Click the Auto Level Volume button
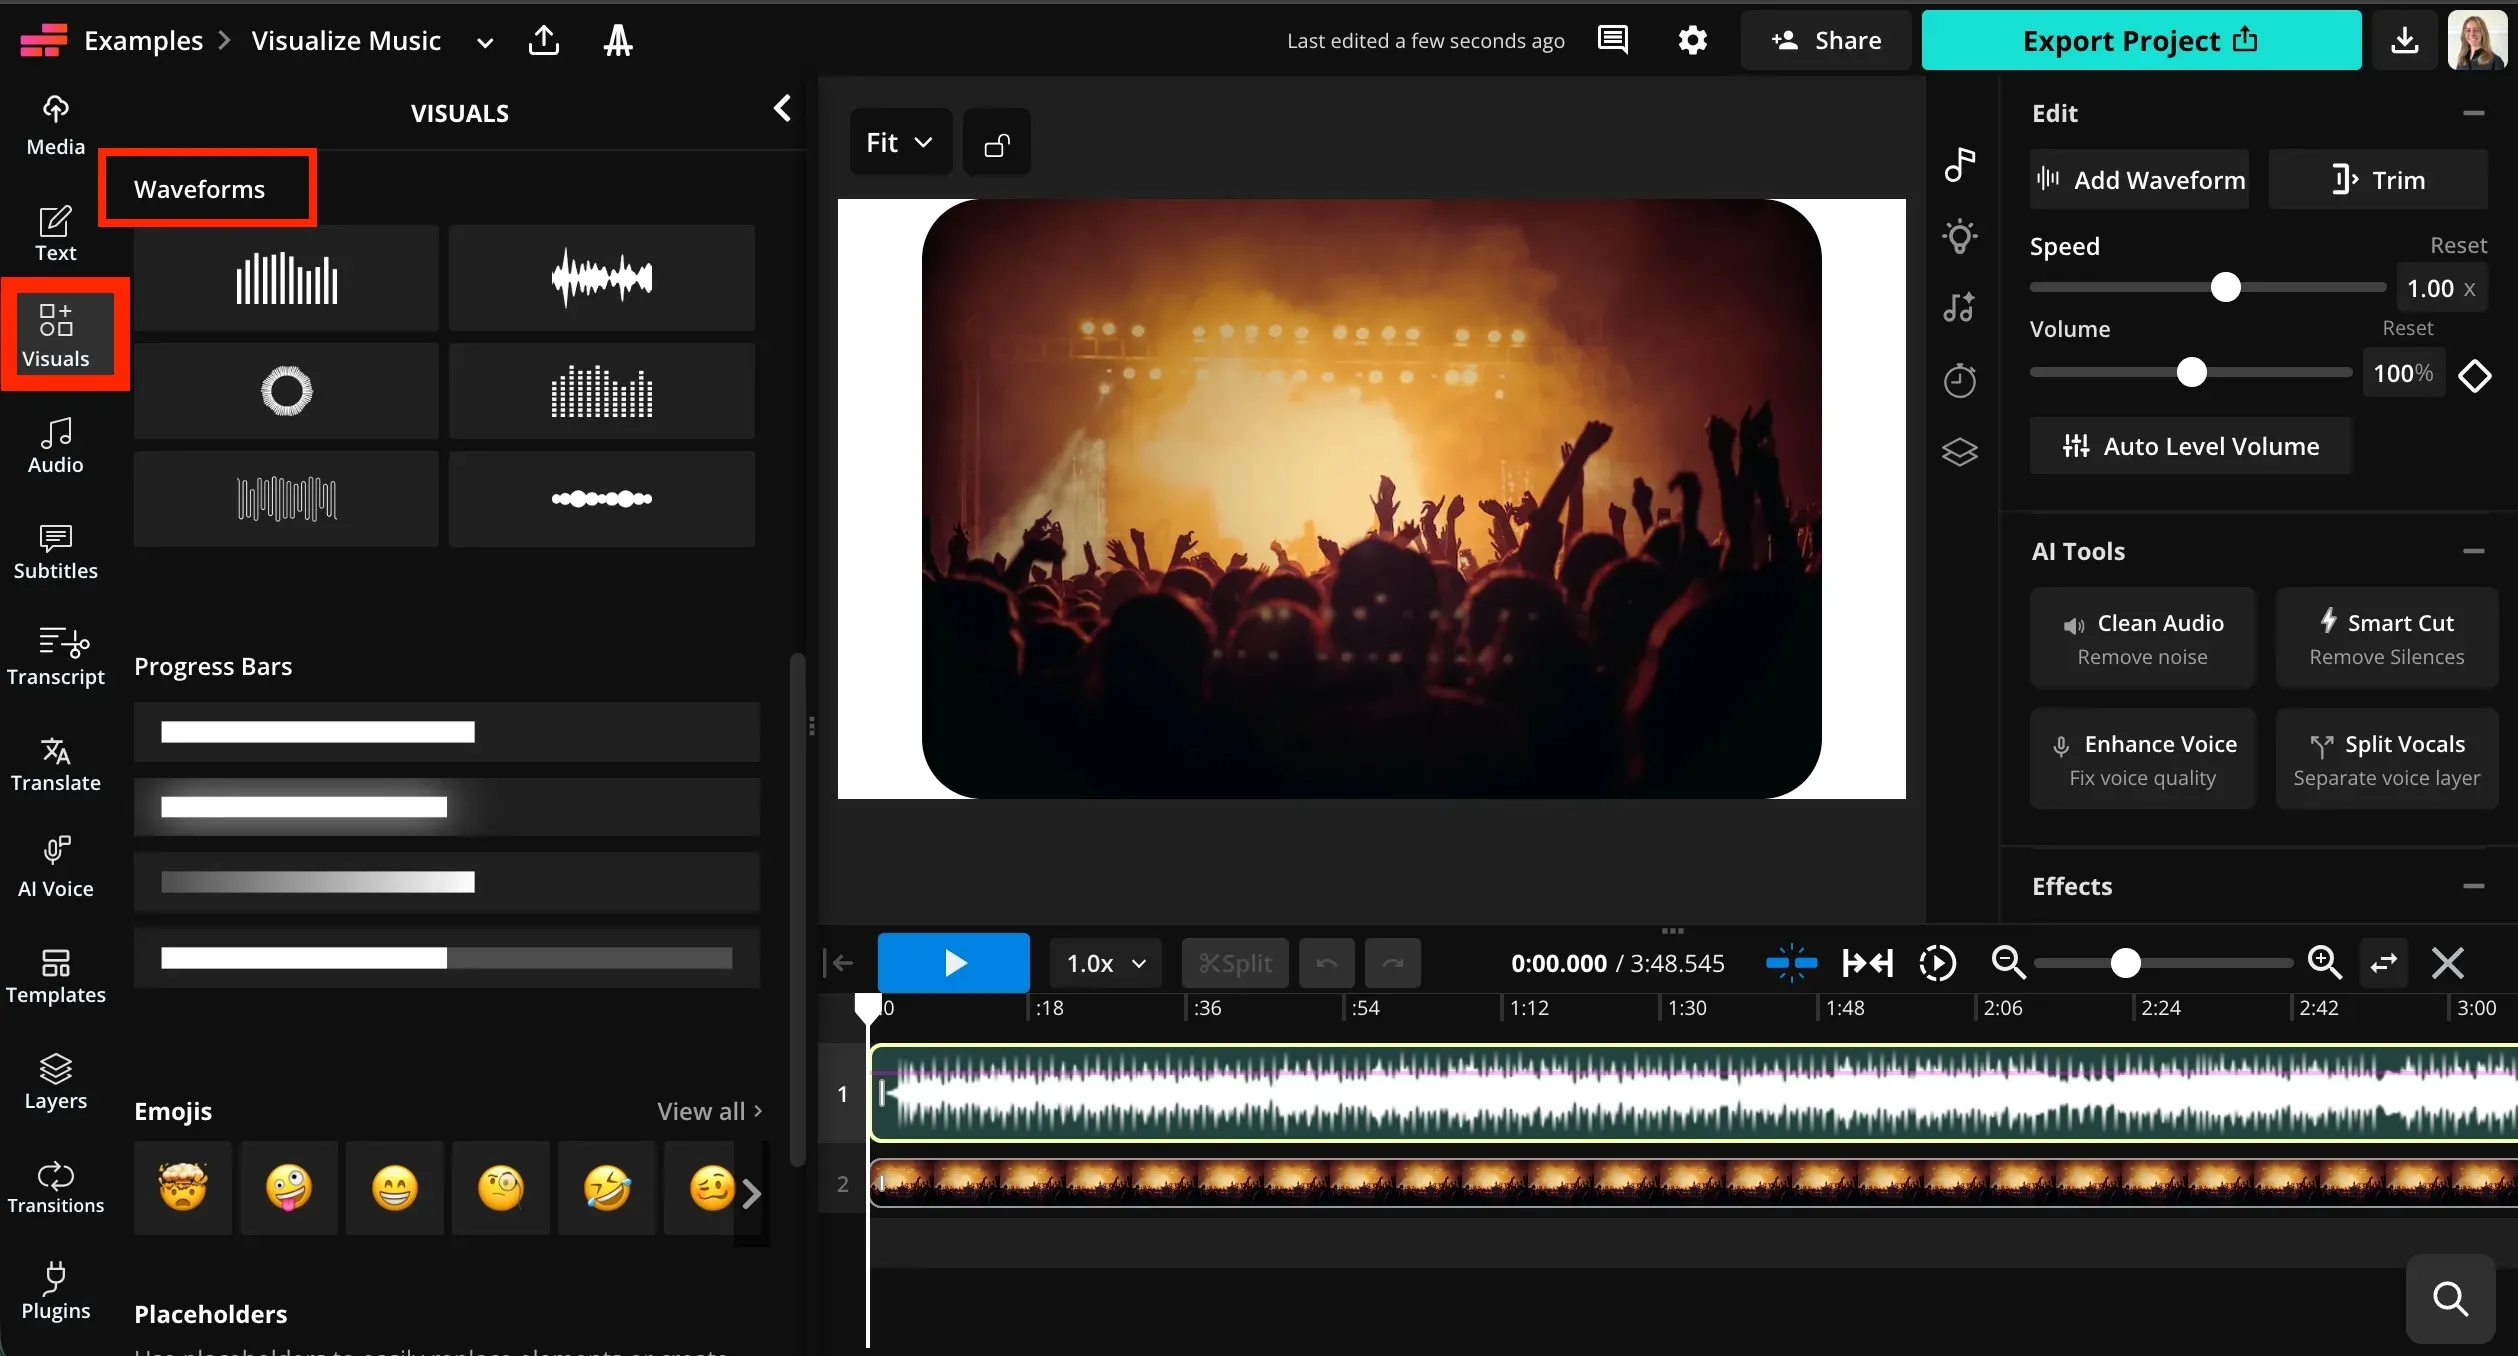 (x=2191, y=446)
